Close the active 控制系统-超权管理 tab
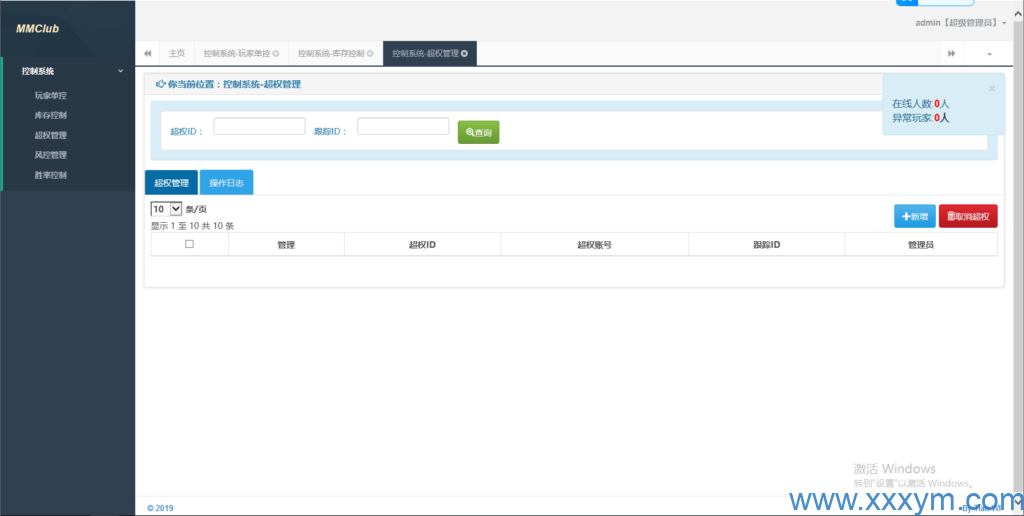 pyautogui.click(x=464, y=53)
